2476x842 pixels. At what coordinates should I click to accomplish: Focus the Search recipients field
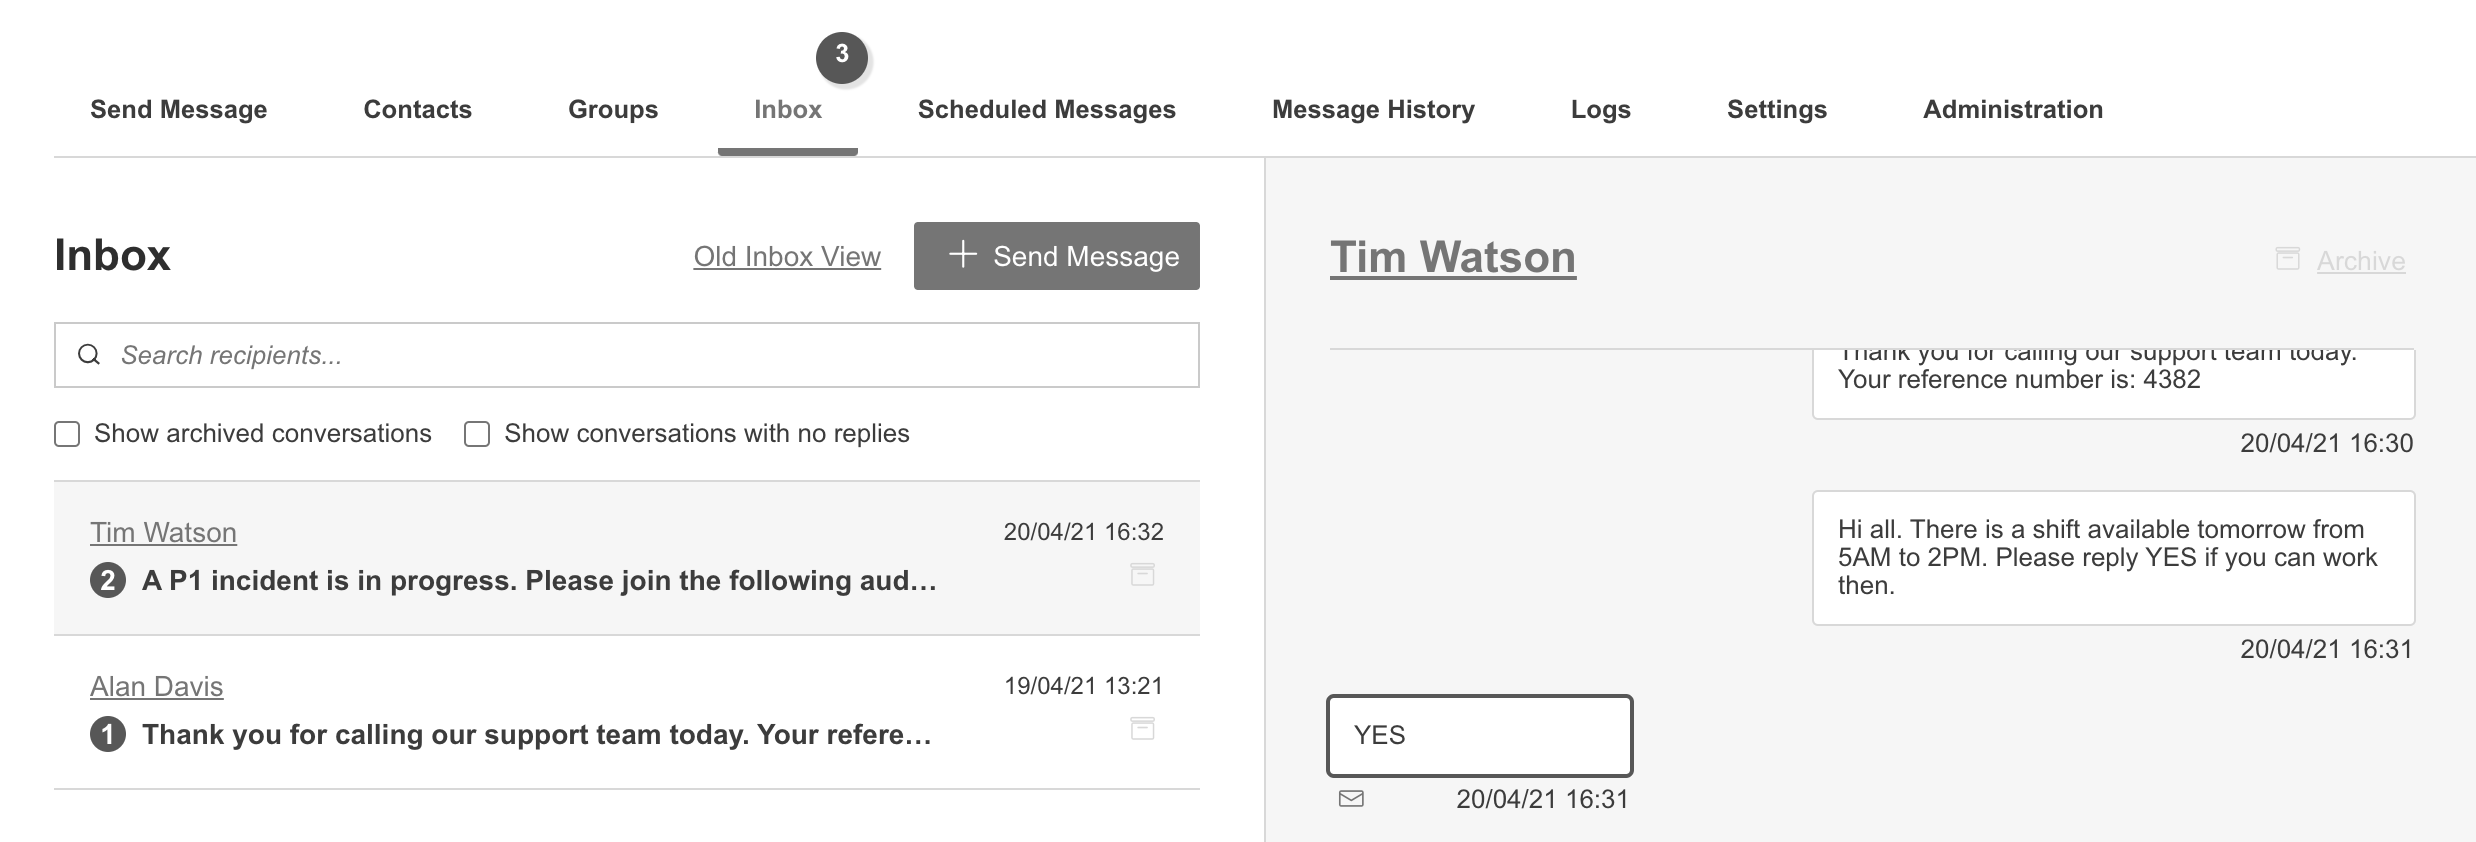[640, 355]
